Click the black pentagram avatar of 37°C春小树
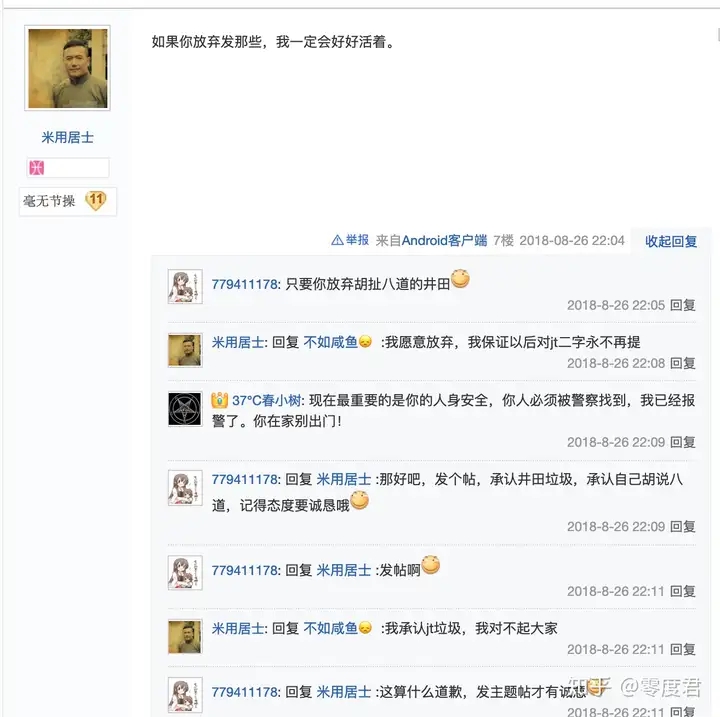The height and width of the screenshot is (717, 720). (x=185, y=408)
